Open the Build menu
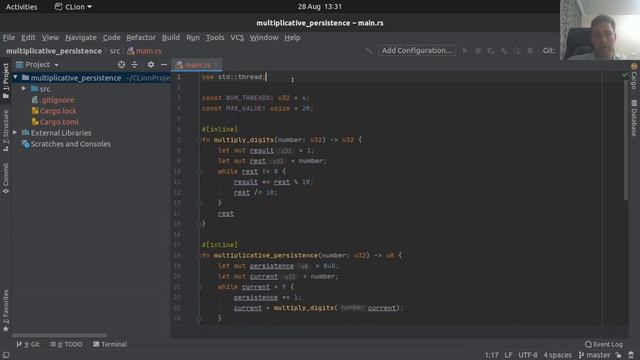 pyautogui.click(x=171, y=37)
